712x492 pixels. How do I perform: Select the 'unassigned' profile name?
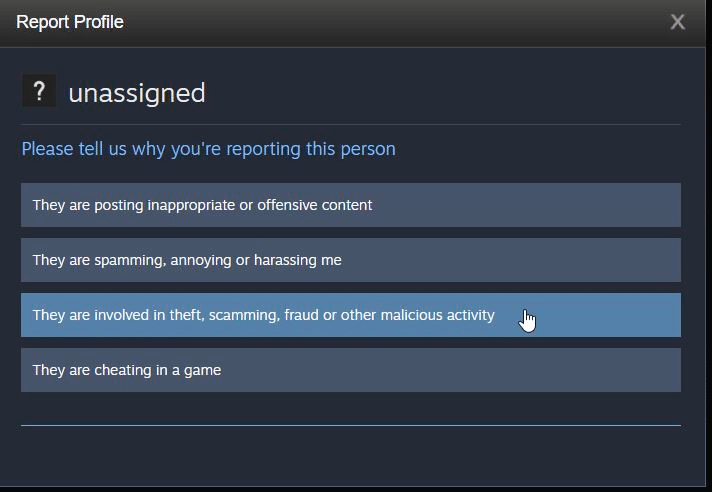(x=137, y=93)
